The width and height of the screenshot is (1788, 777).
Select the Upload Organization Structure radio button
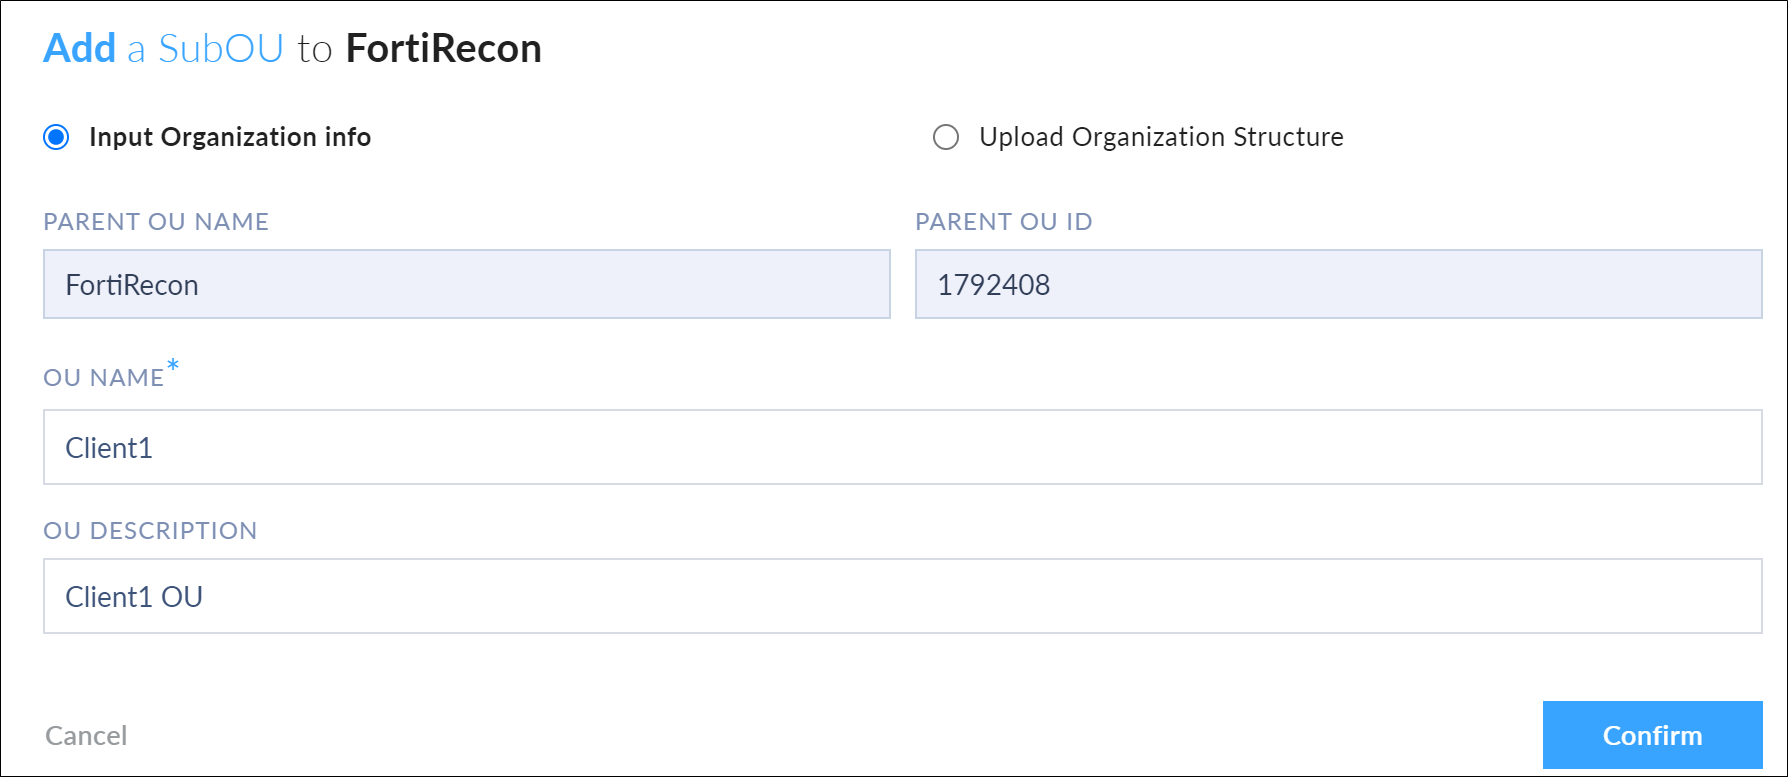[946, 137]
